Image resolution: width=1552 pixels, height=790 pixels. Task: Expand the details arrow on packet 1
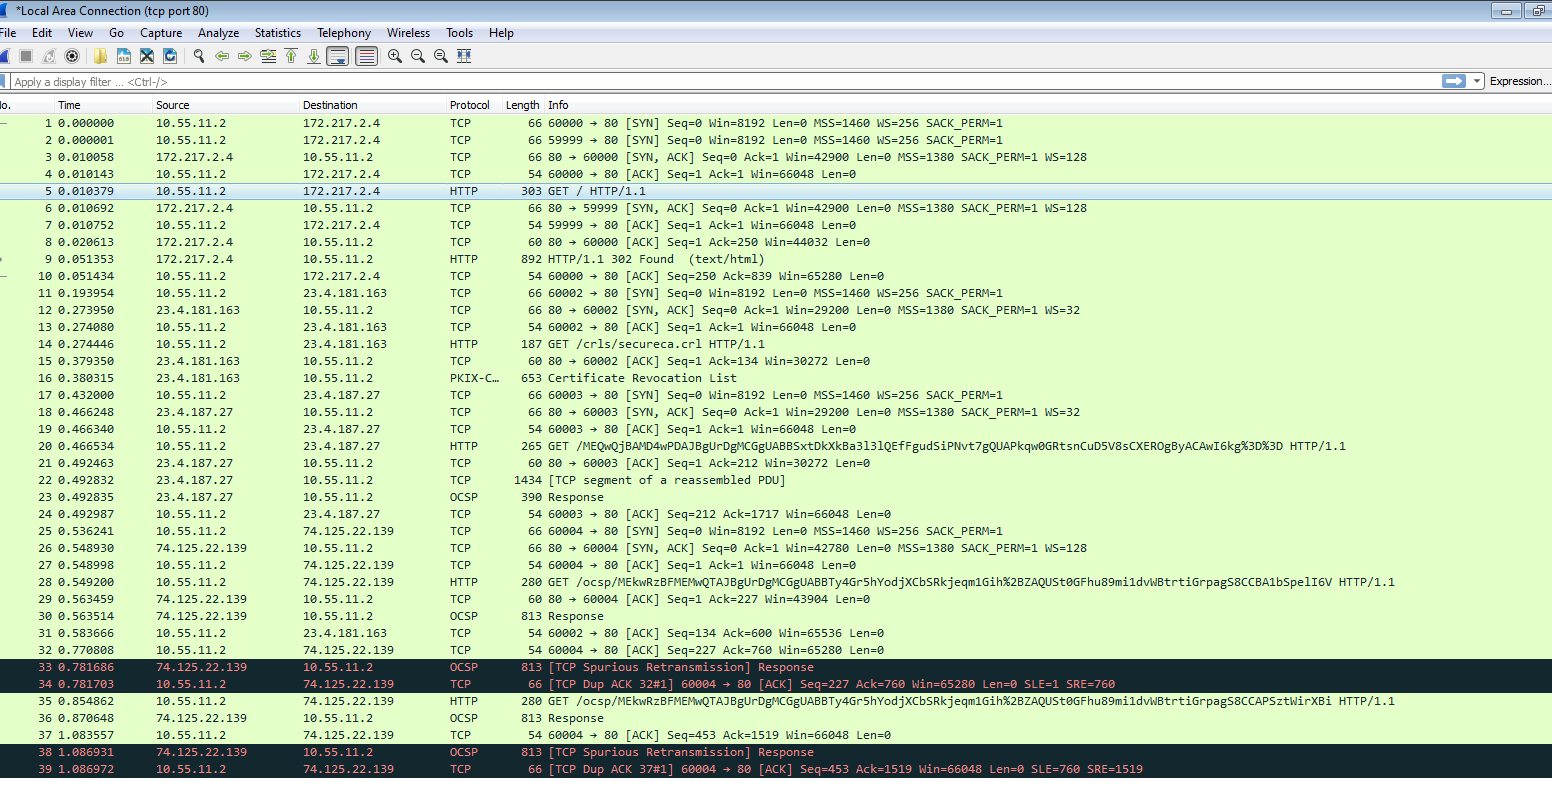tap(4, 123)
